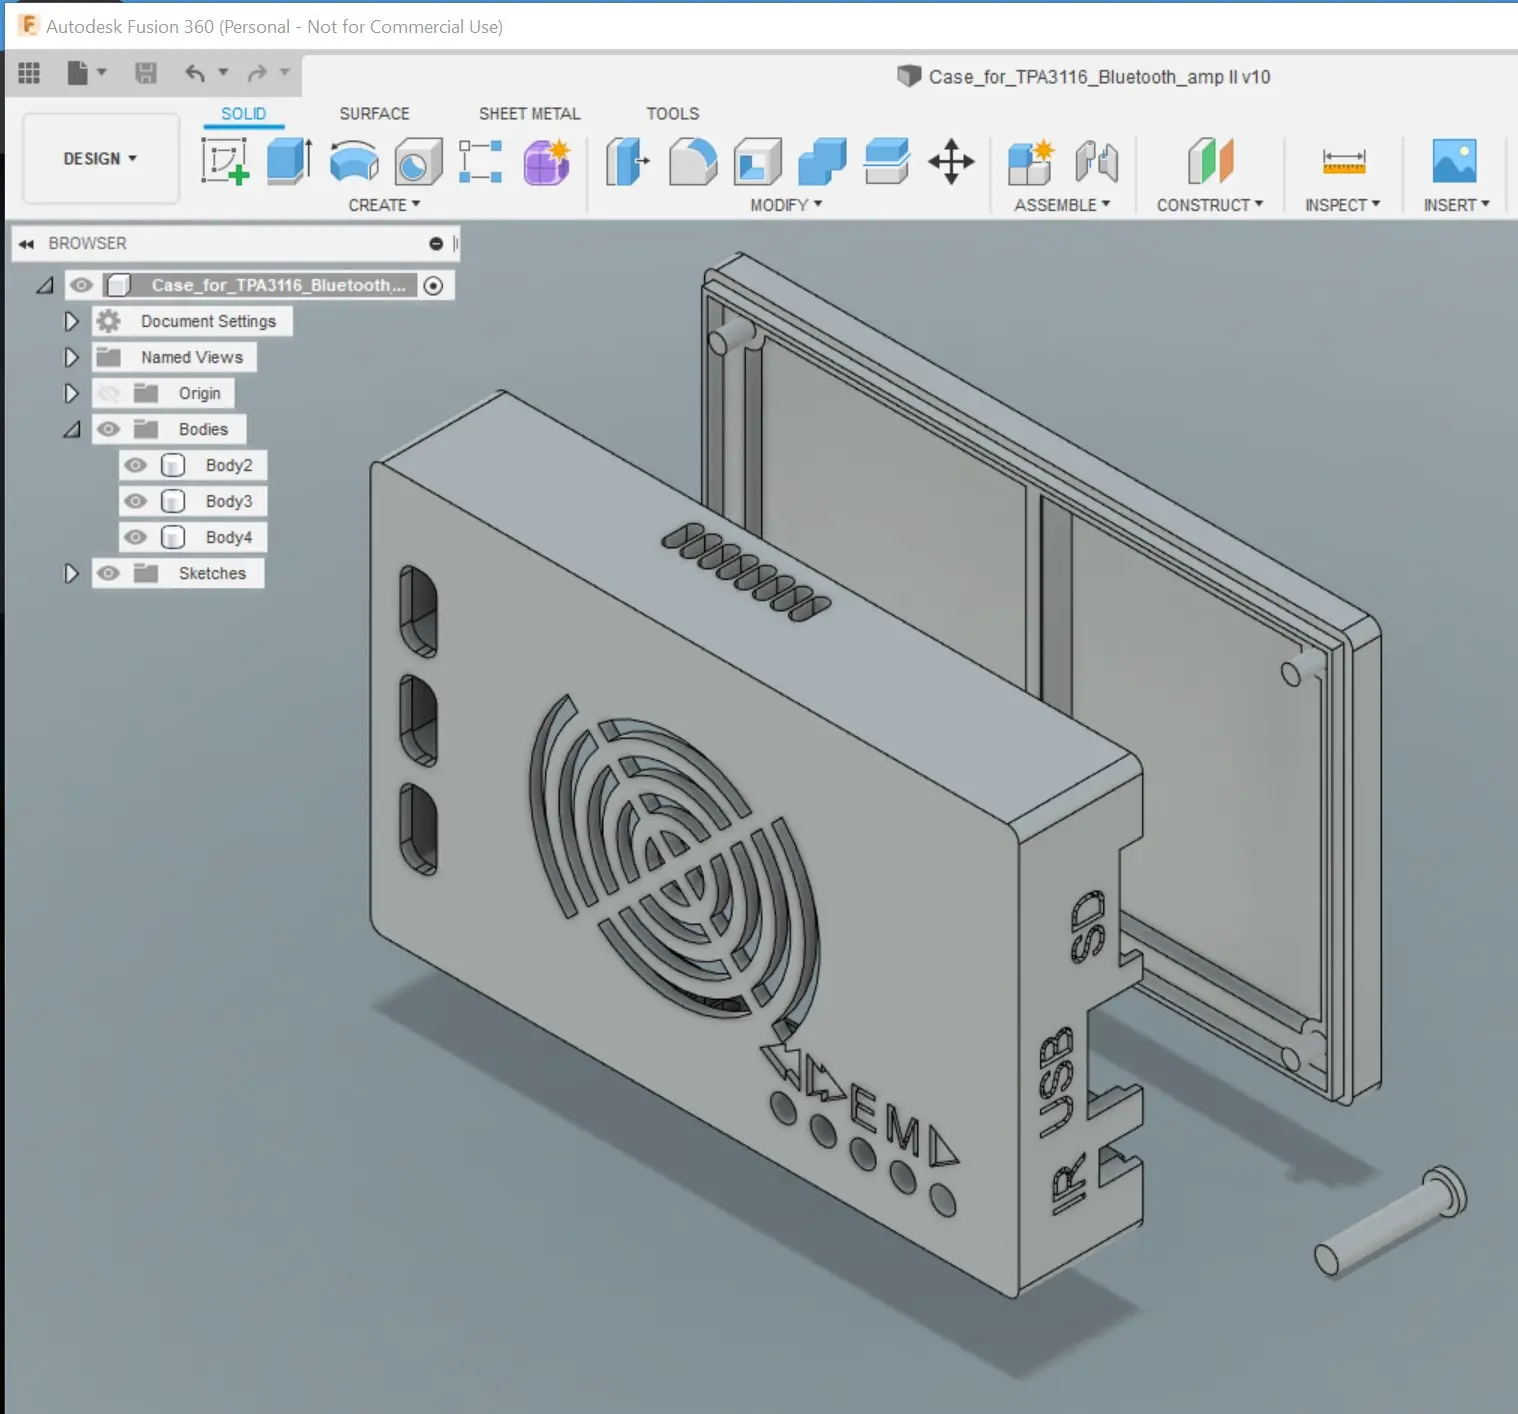Hide Body2 using its eye icon
This screenshot has height=1414, width=1518.
point(135,465)
